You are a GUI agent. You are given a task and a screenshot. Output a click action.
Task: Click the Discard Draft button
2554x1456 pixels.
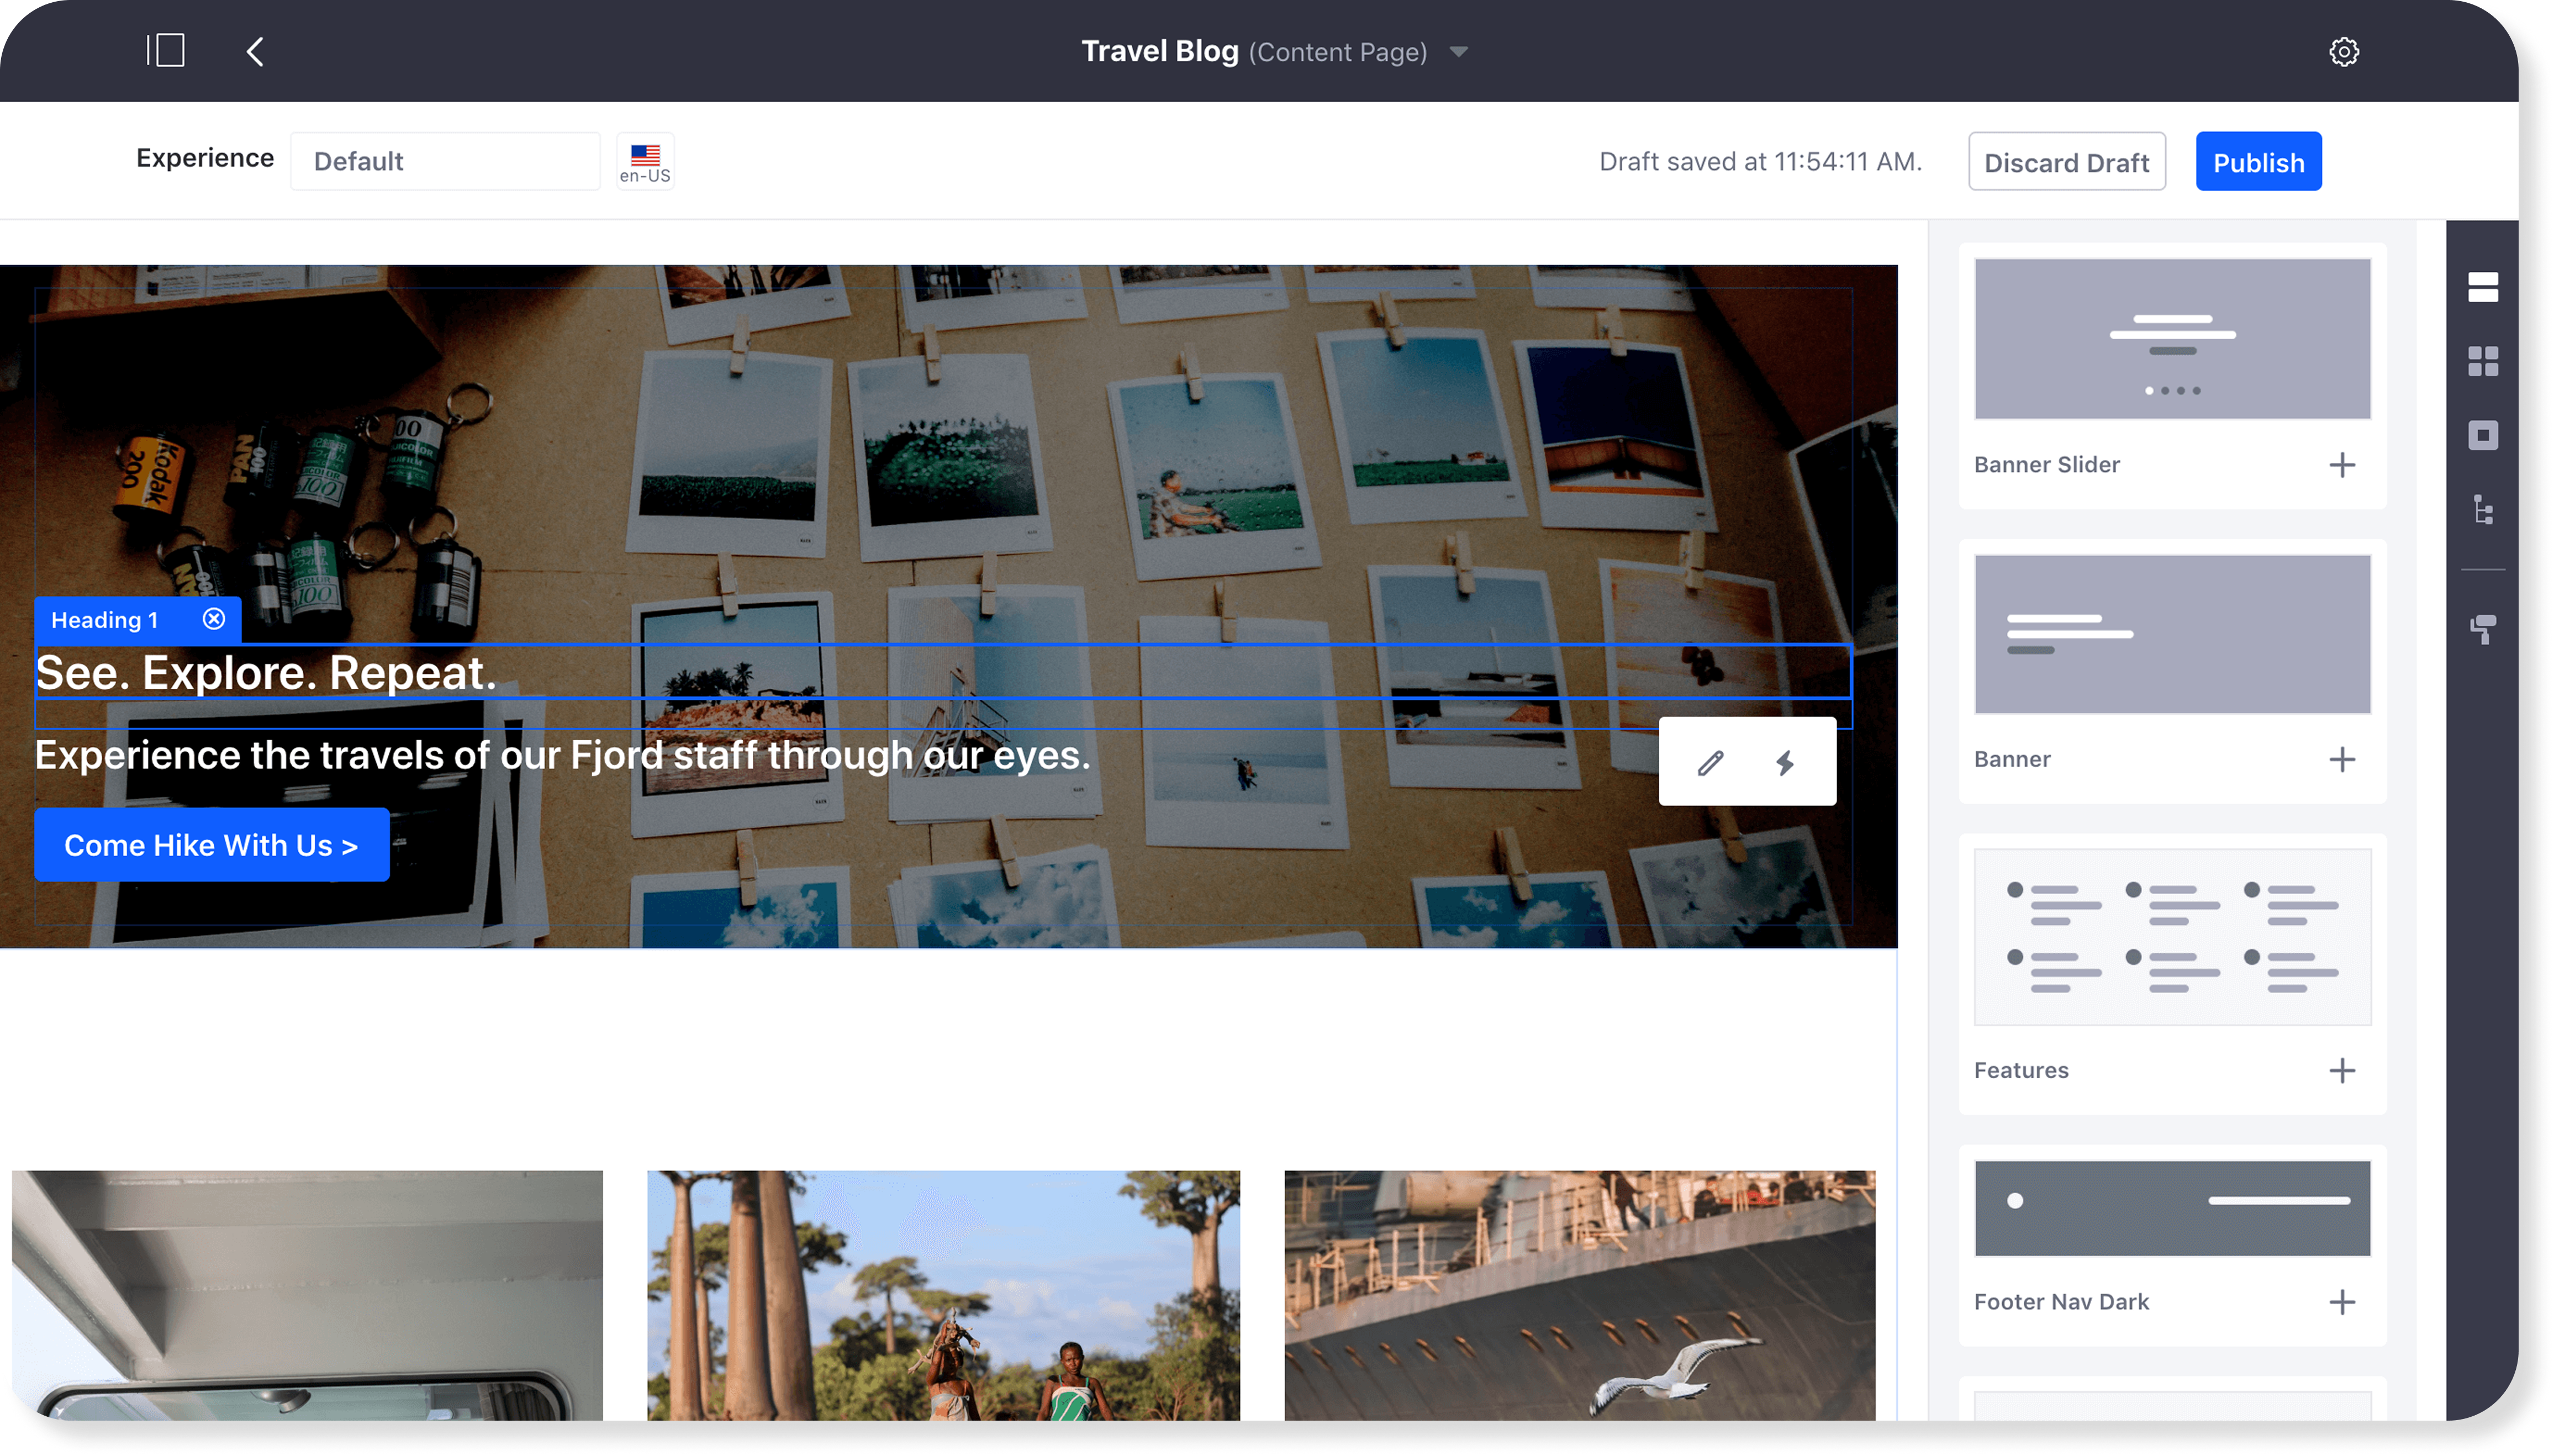(2066, 162)
